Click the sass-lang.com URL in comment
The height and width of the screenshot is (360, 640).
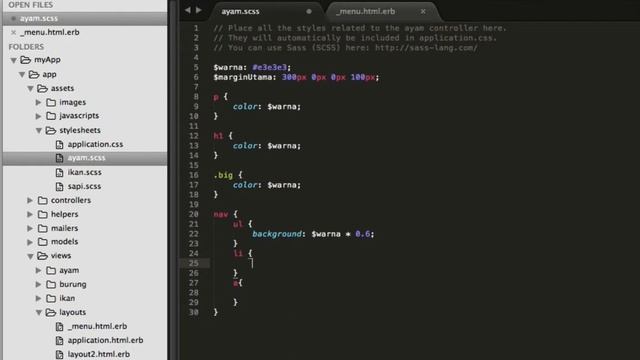pyautogui.click(x=426, y=48)
